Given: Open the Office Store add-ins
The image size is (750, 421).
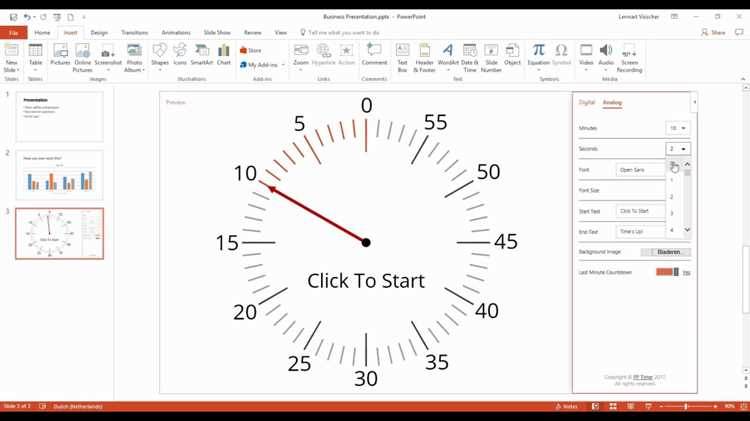Looking at the screenshot, I should point(251,50).
